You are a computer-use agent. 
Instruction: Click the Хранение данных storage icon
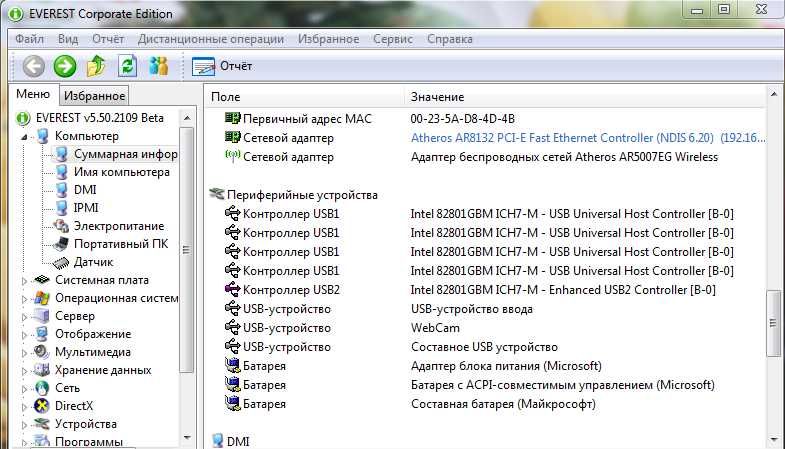(x=42, y=370)
